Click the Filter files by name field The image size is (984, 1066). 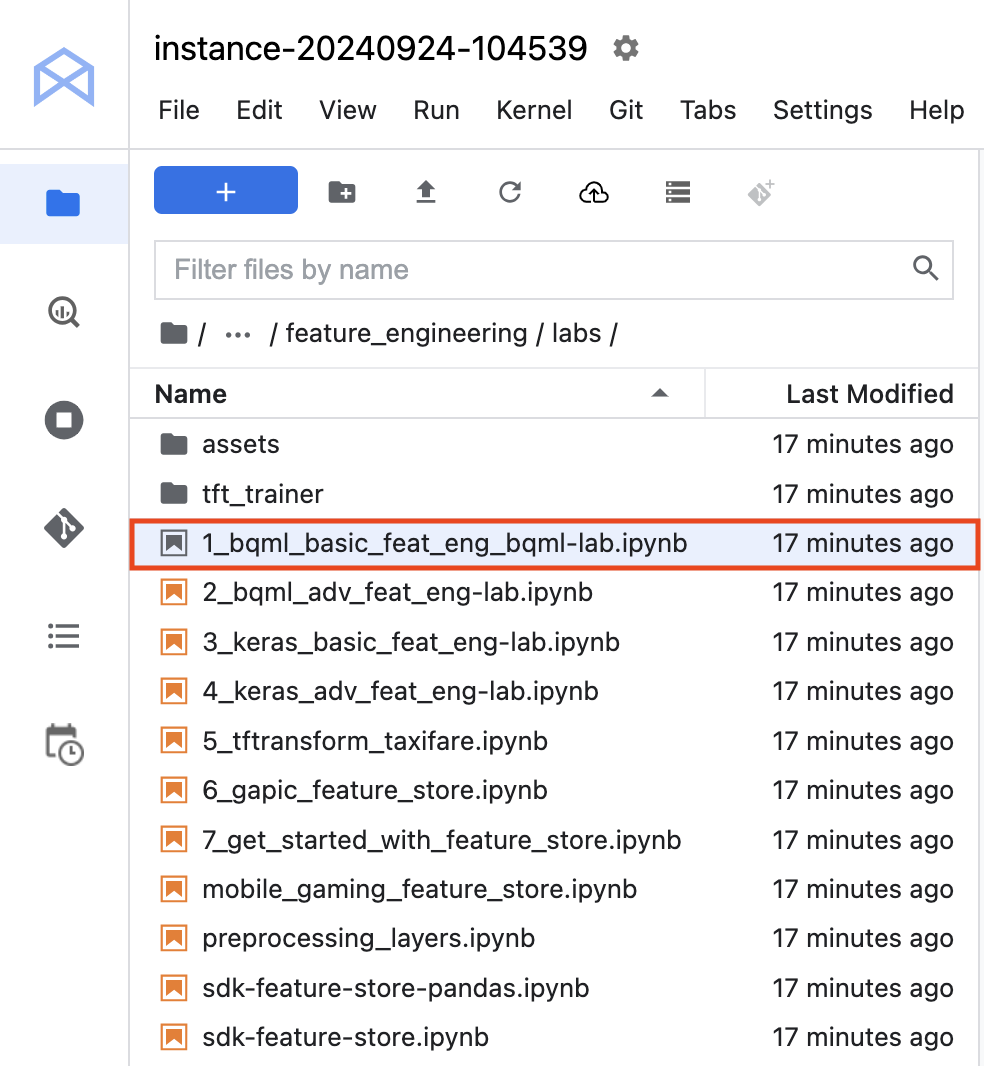coord(530,269)
